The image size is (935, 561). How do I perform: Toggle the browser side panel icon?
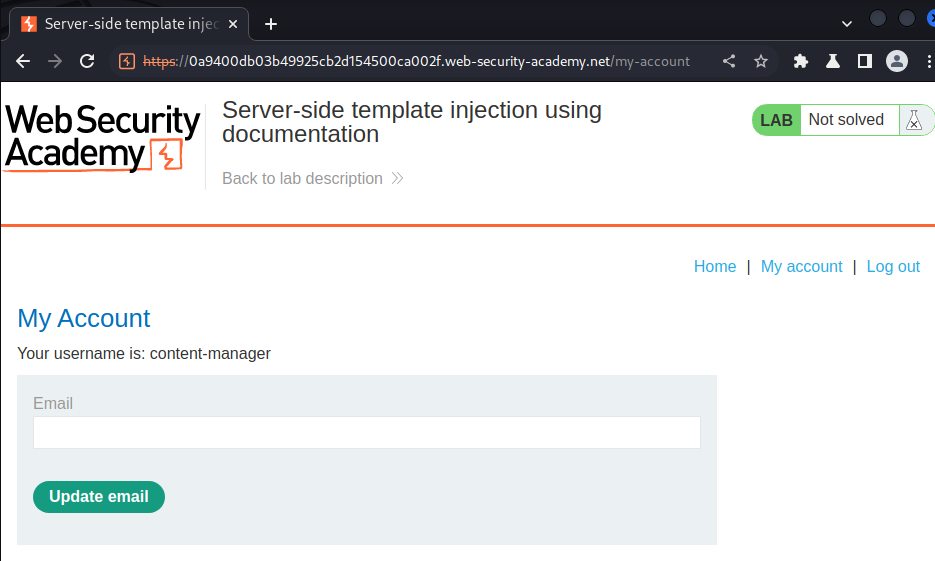coord(865,61)
